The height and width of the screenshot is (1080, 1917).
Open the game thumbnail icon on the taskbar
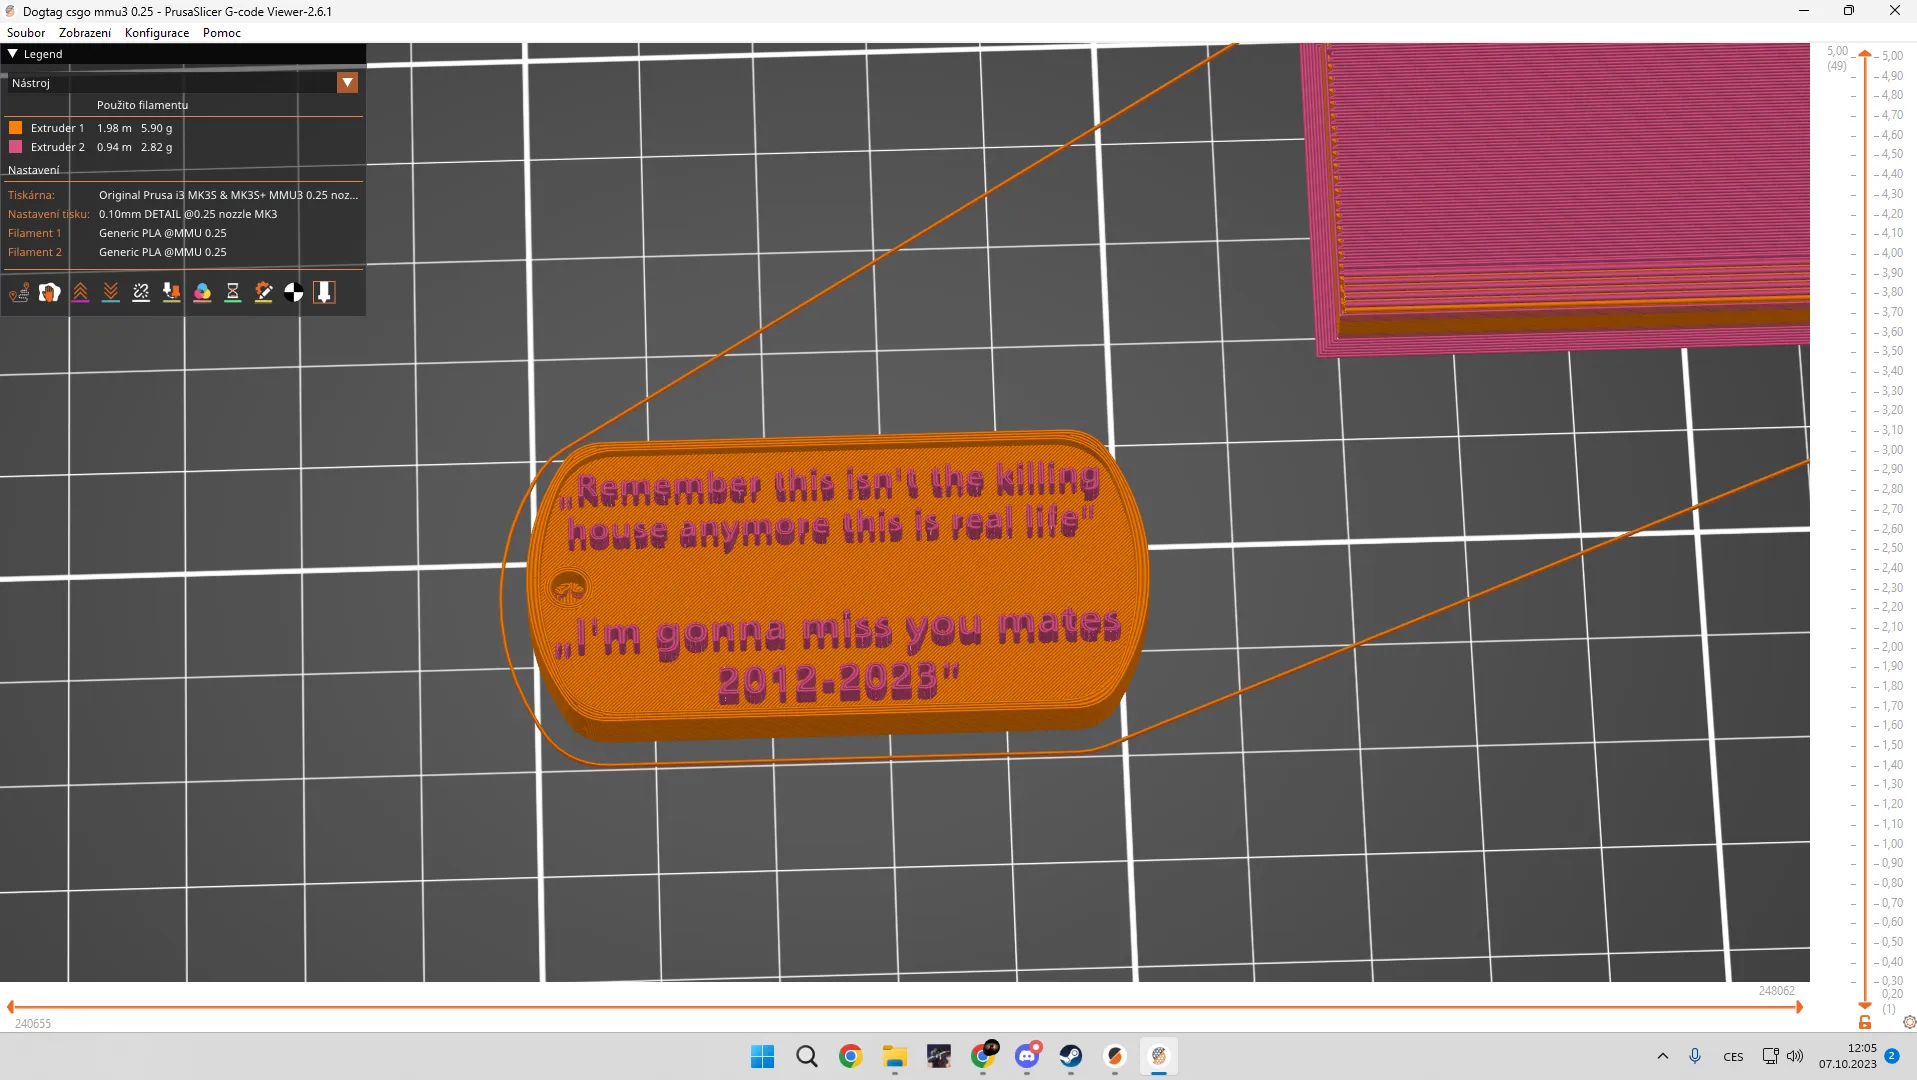tap(938, 1056)
